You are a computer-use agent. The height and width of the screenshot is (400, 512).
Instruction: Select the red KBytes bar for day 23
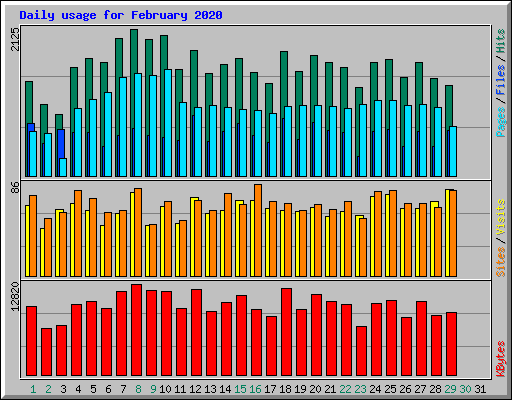tap(361, 351)
